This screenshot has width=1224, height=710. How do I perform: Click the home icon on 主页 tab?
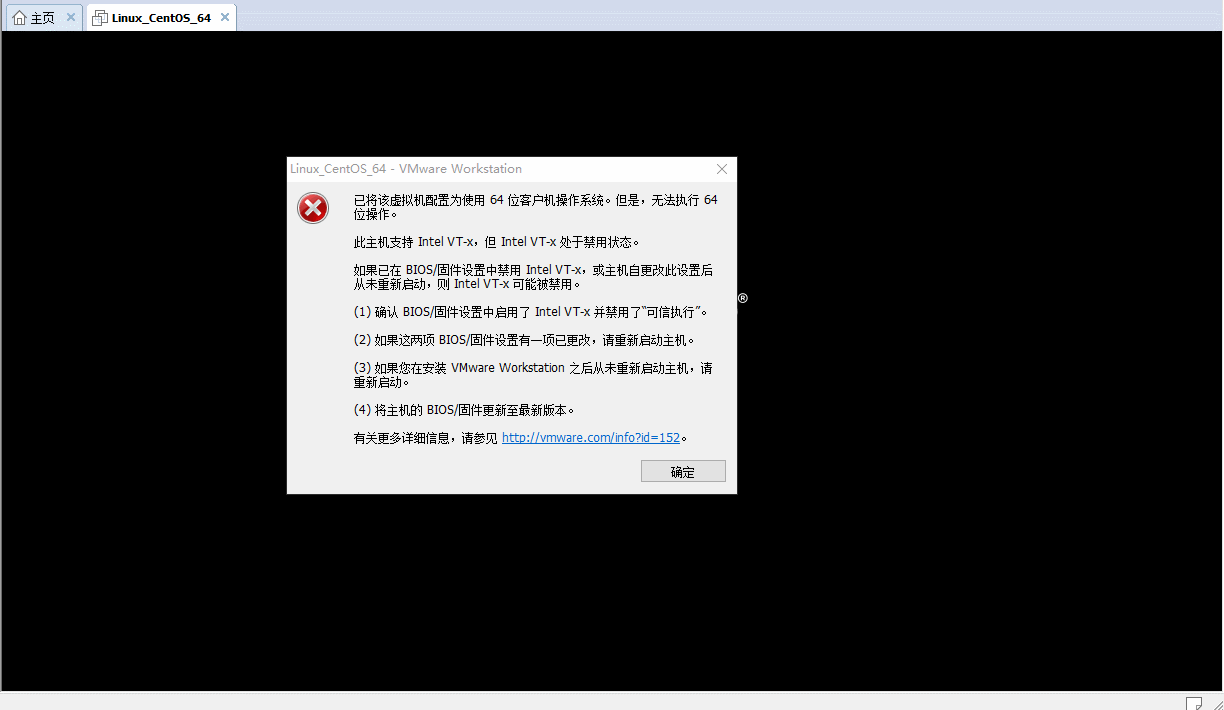[x=19, y=18]
